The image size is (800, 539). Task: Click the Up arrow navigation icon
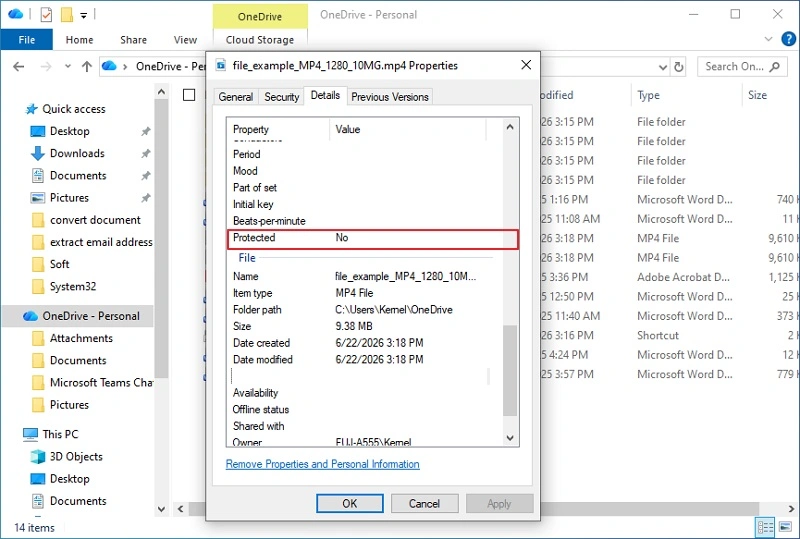(87, 66)
